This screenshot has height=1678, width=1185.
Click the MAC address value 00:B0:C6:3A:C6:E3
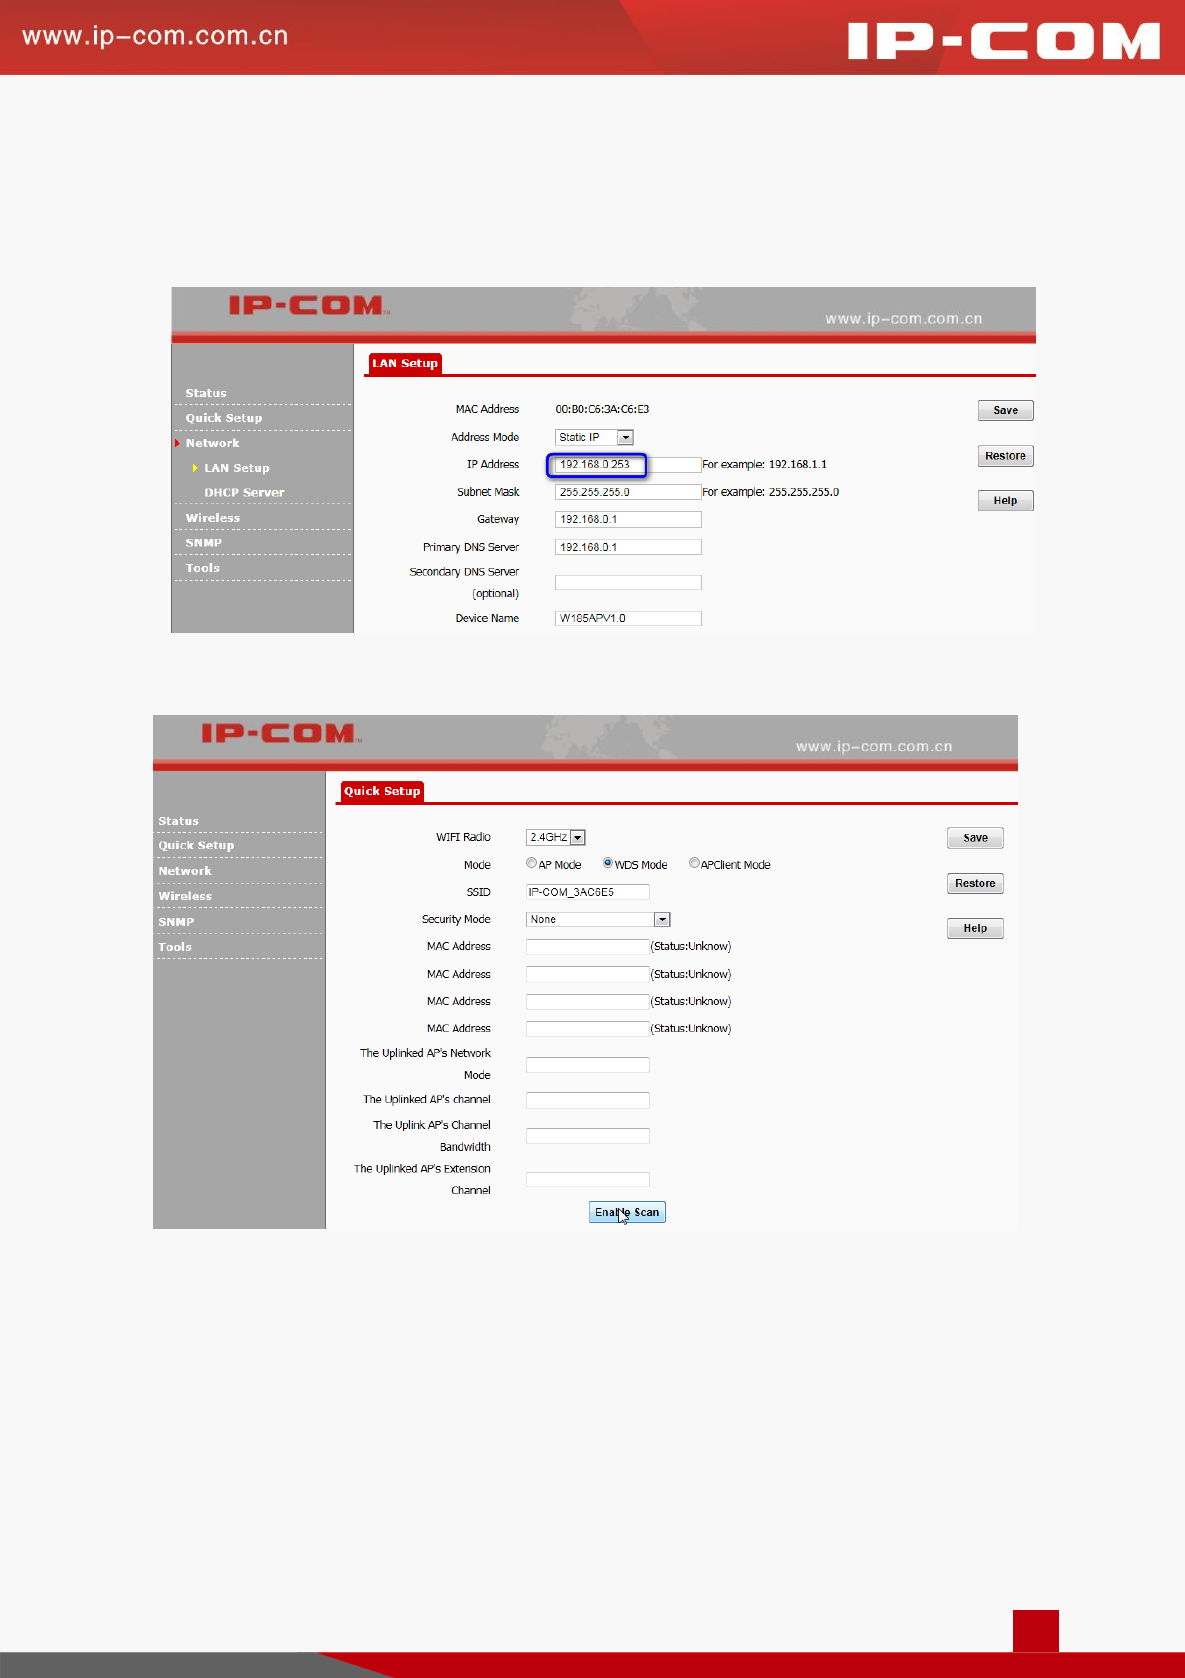602,409
